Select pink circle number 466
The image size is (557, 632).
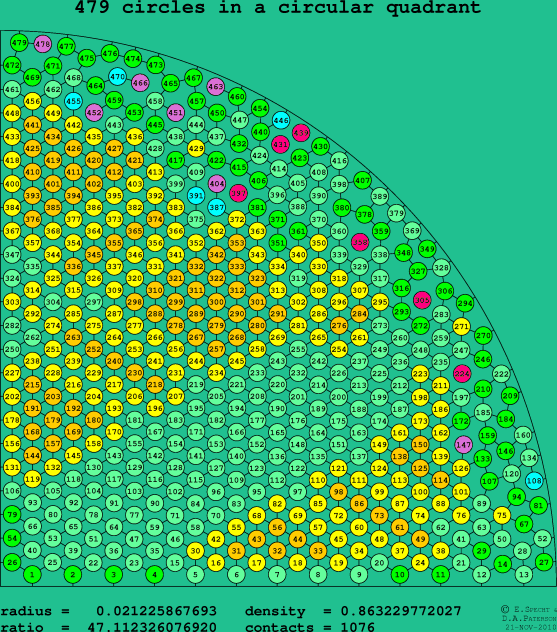tap(140, 83)
